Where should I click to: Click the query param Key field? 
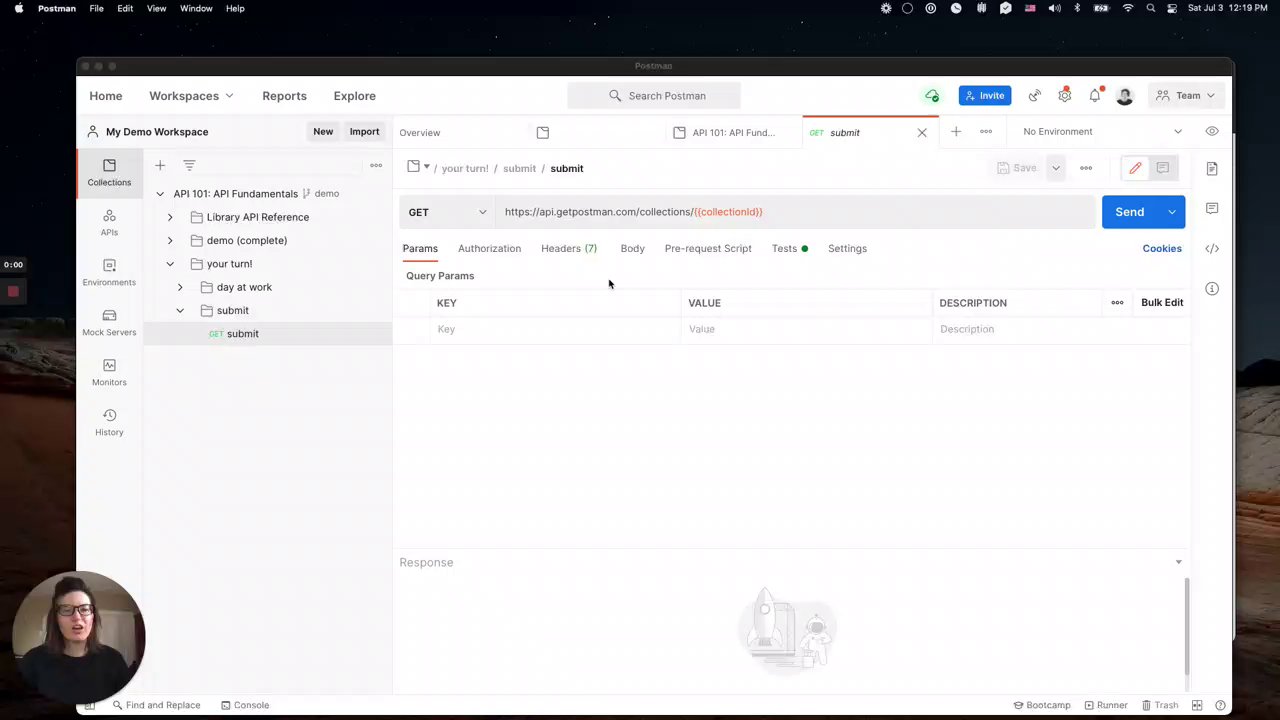556,329
